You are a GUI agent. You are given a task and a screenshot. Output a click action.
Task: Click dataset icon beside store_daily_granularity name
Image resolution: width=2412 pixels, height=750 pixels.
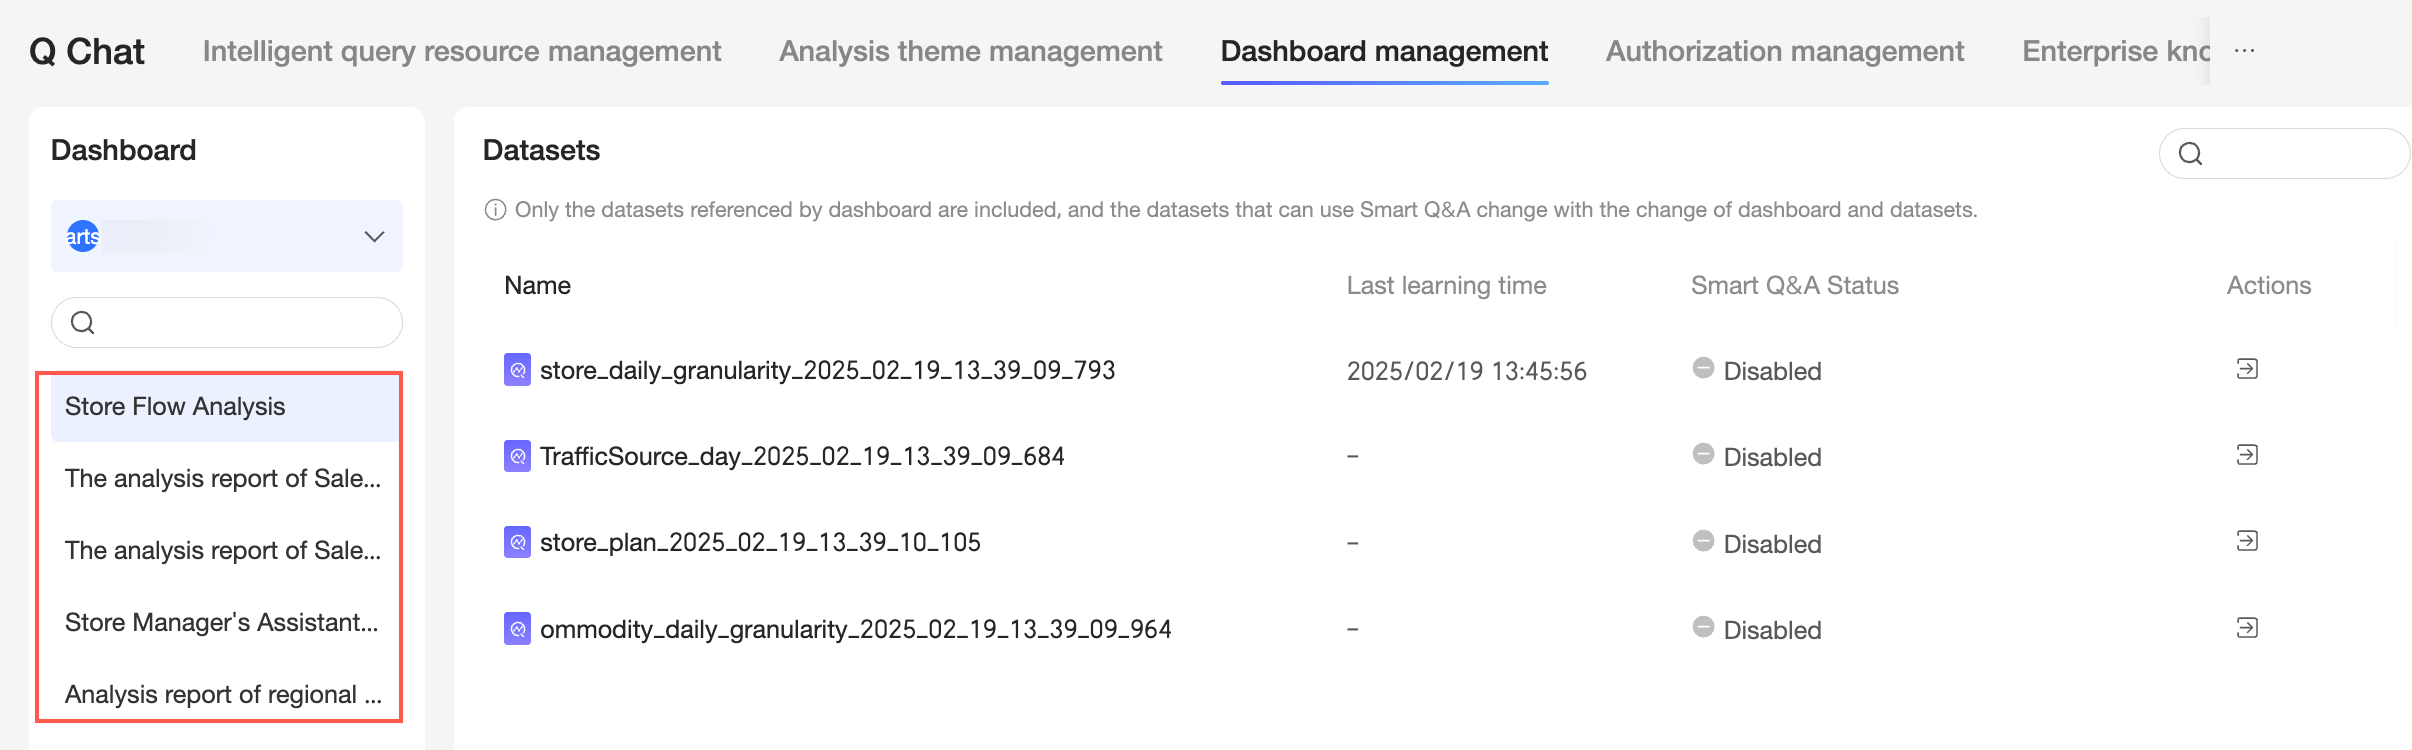[x=517, y=370]
